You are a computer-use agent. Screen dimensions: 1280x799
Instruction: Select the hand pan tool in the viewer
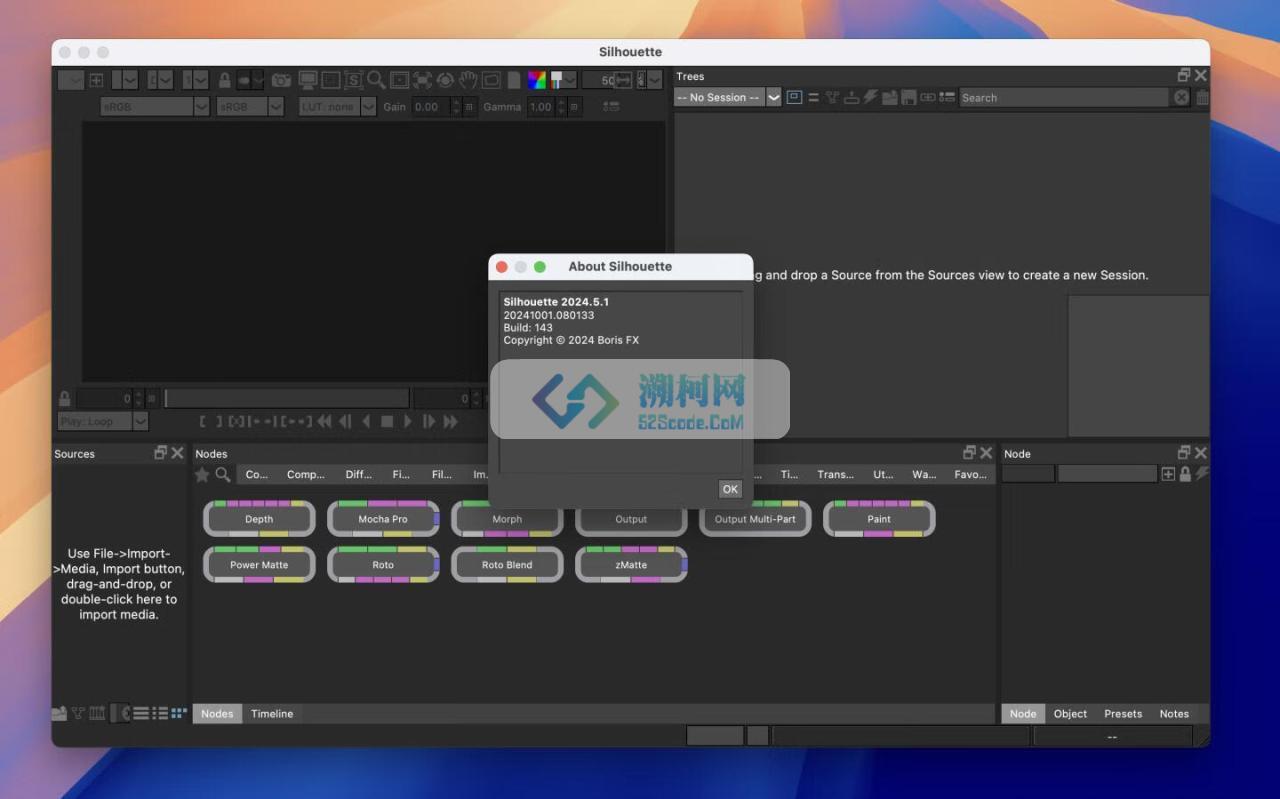pos(468,80)
